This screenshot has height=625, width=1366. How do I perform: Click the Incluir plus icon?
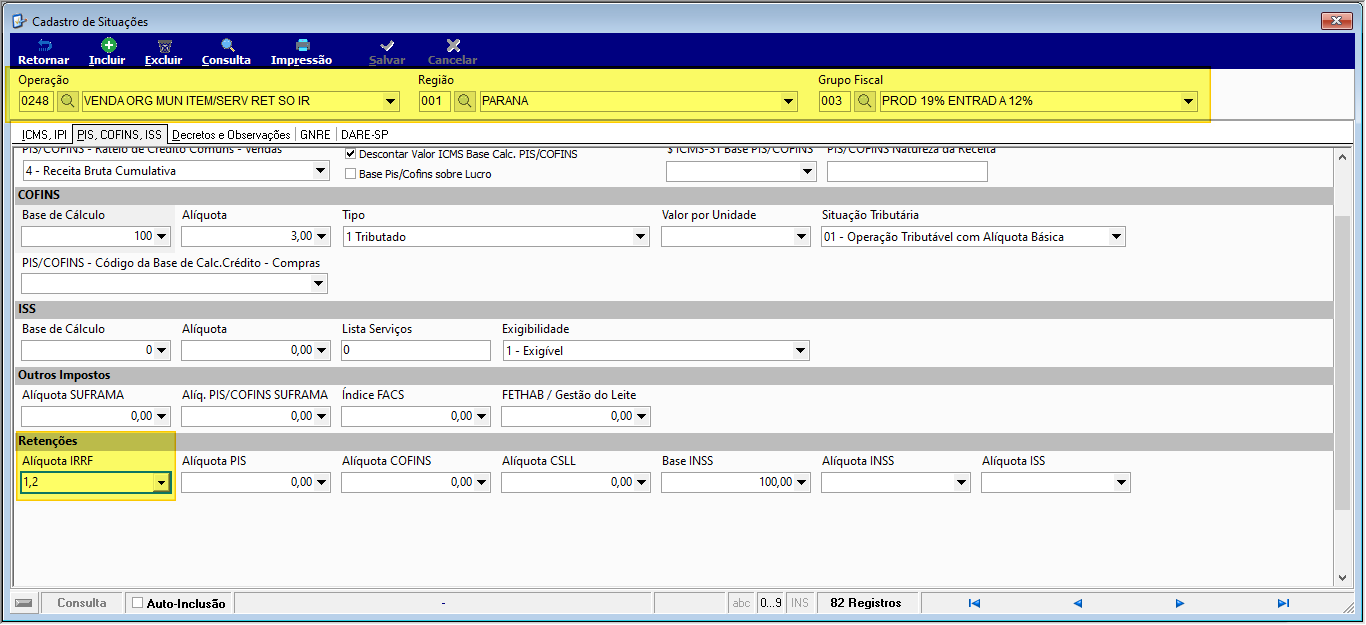(x=108, y=45)
